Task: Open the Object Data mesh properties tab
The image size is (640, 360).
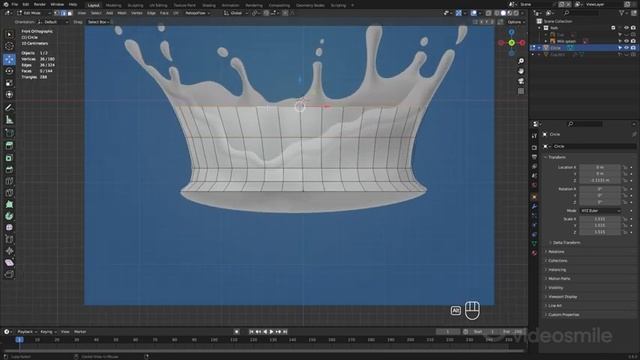Action: click(534, 244)
